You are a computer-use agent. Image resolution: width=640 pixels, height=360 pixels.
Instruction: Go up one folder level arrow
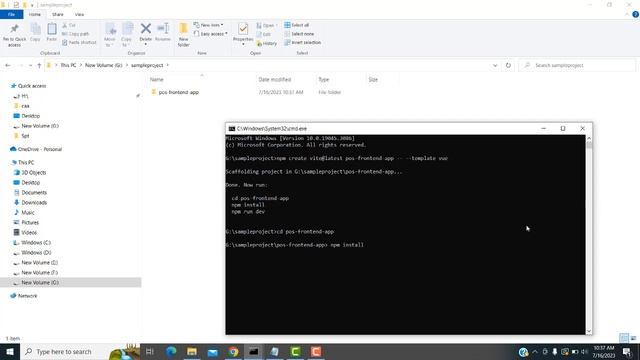(x=39, y=65)
